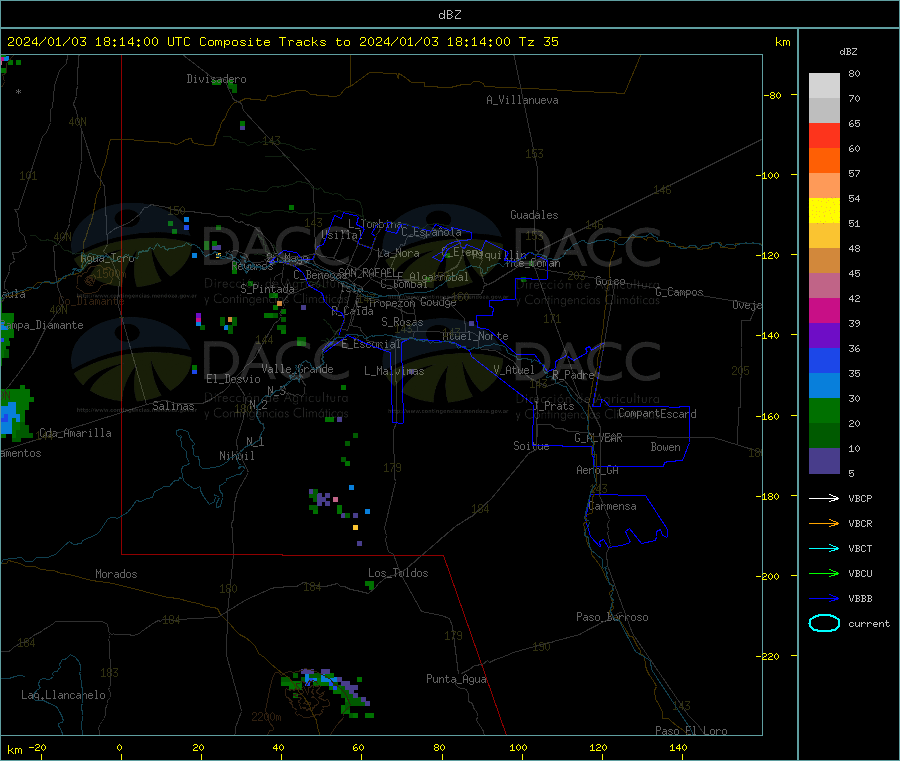Click the green VBCU arrow legend icon
Image resolution: width=900 pixels, height=761 pixels.
click(824, 573)
